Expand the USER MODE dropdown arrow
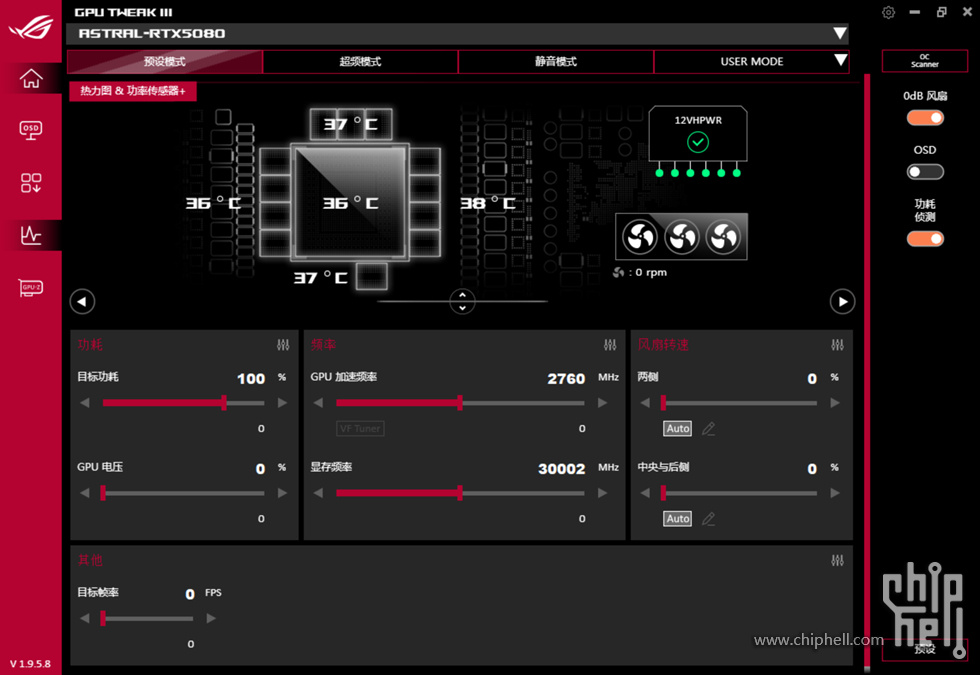Image resolution: width=980 pixels, height=675 pixels. [841, 61]
